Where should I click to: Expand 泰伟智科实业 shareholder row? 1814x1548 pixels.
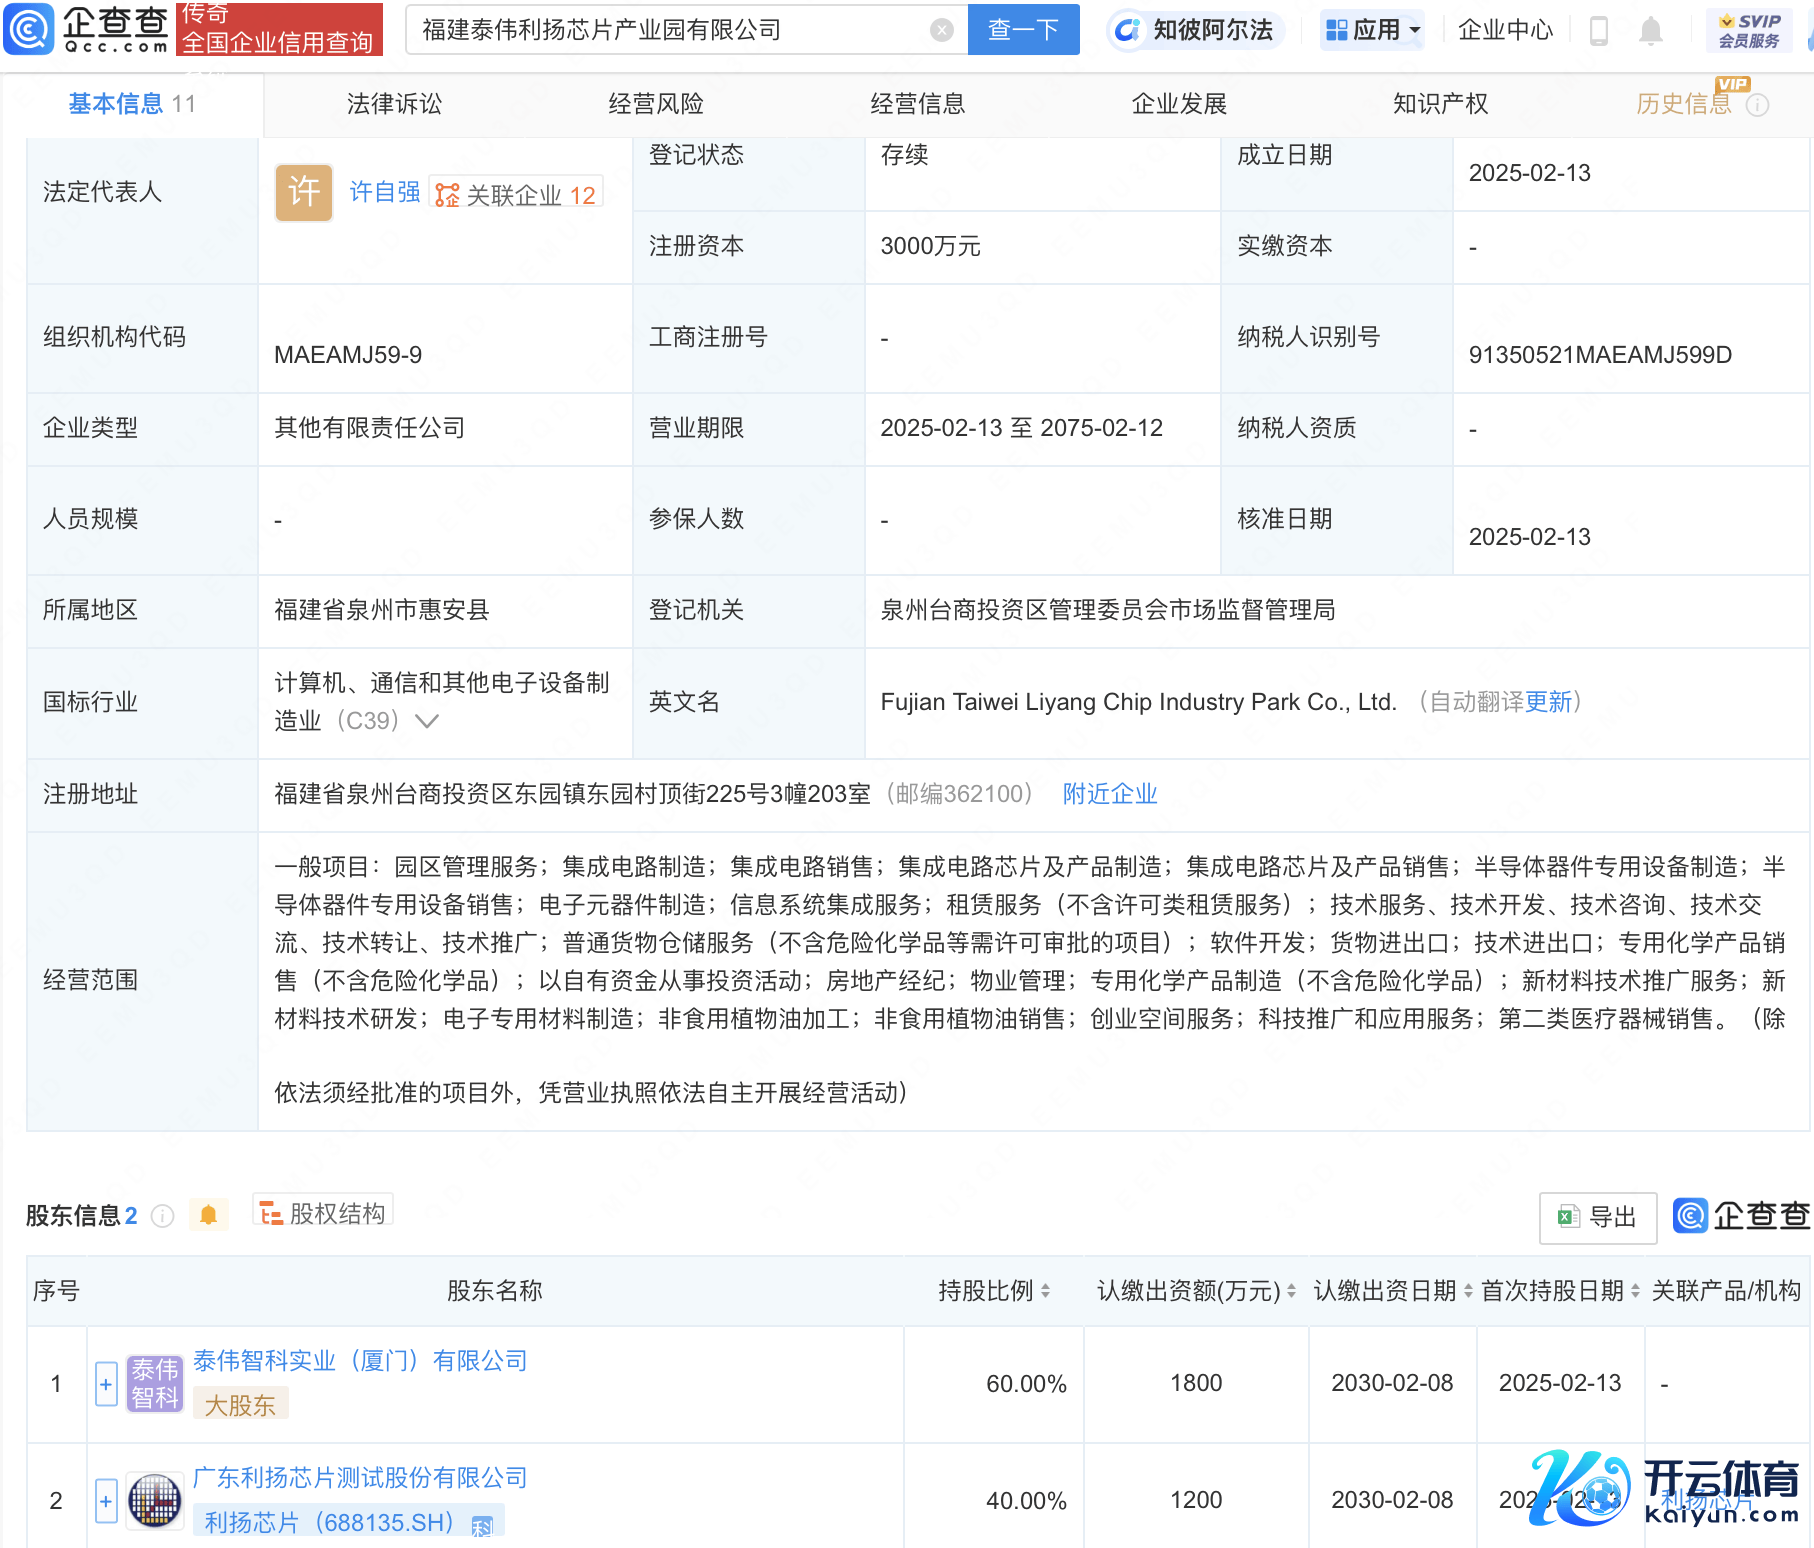(x=106, y=1384)
